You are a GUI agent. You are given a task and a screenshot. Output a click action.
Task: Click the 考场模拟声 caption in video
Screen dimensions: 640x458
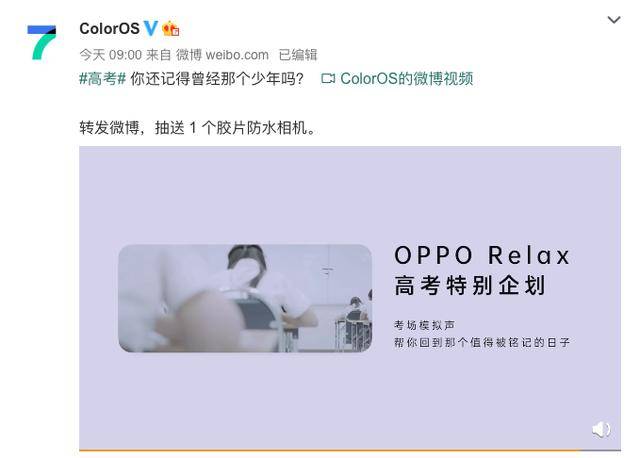tap(424, 325)
